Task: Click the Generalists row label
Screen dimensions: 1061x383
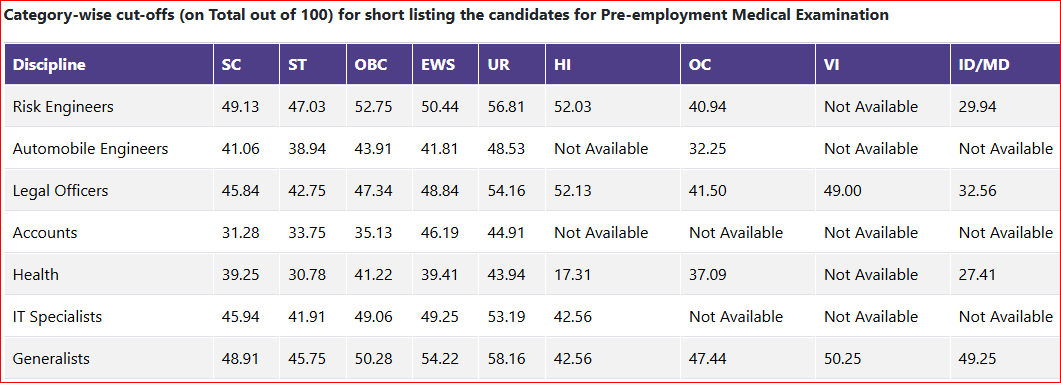Action: point(51,359)
